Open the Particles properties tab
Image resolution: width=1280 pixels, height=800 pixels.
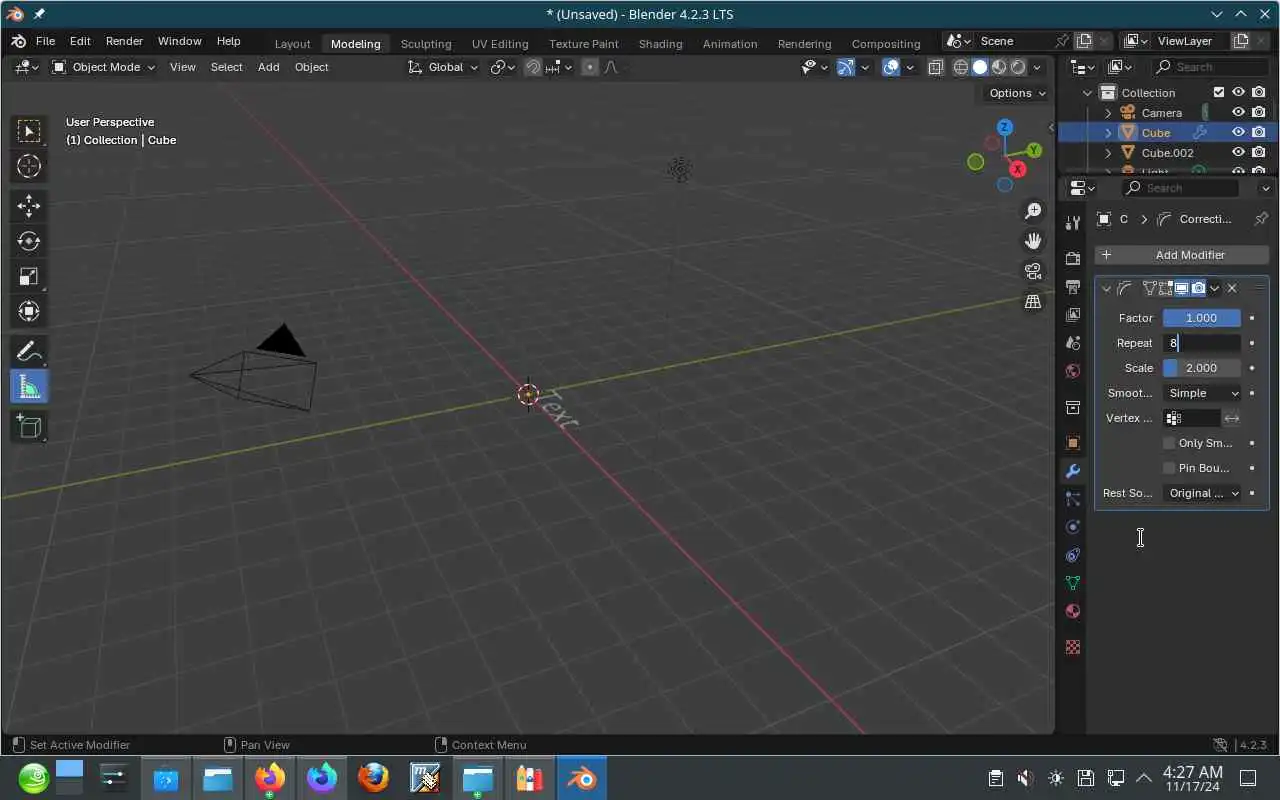point(1073,499)
